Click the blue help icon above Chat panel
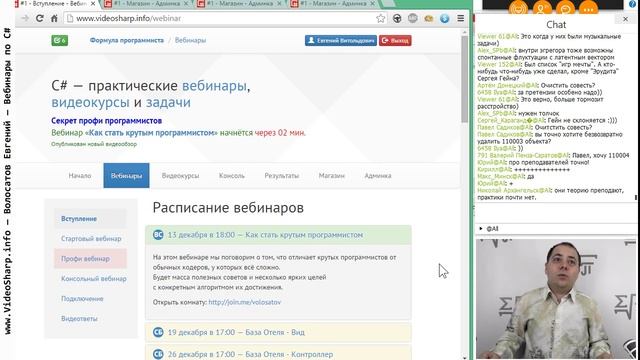Image resolution: width=640 pixels, height=360 pixels. point(632,4)
